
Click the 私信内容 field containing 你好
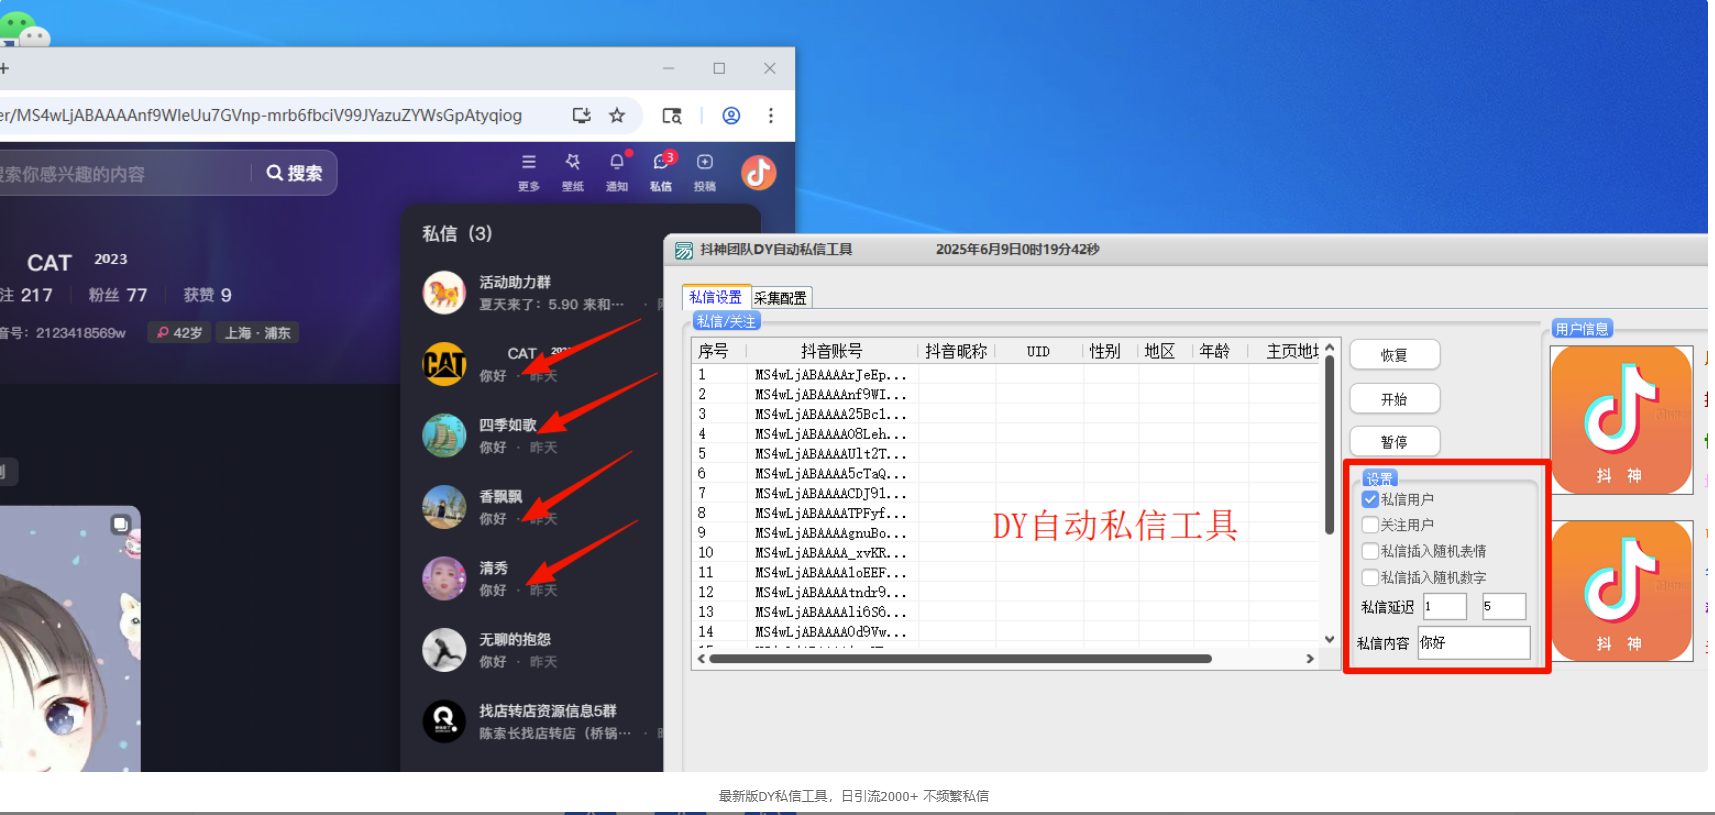click(x=1474, y=642)
